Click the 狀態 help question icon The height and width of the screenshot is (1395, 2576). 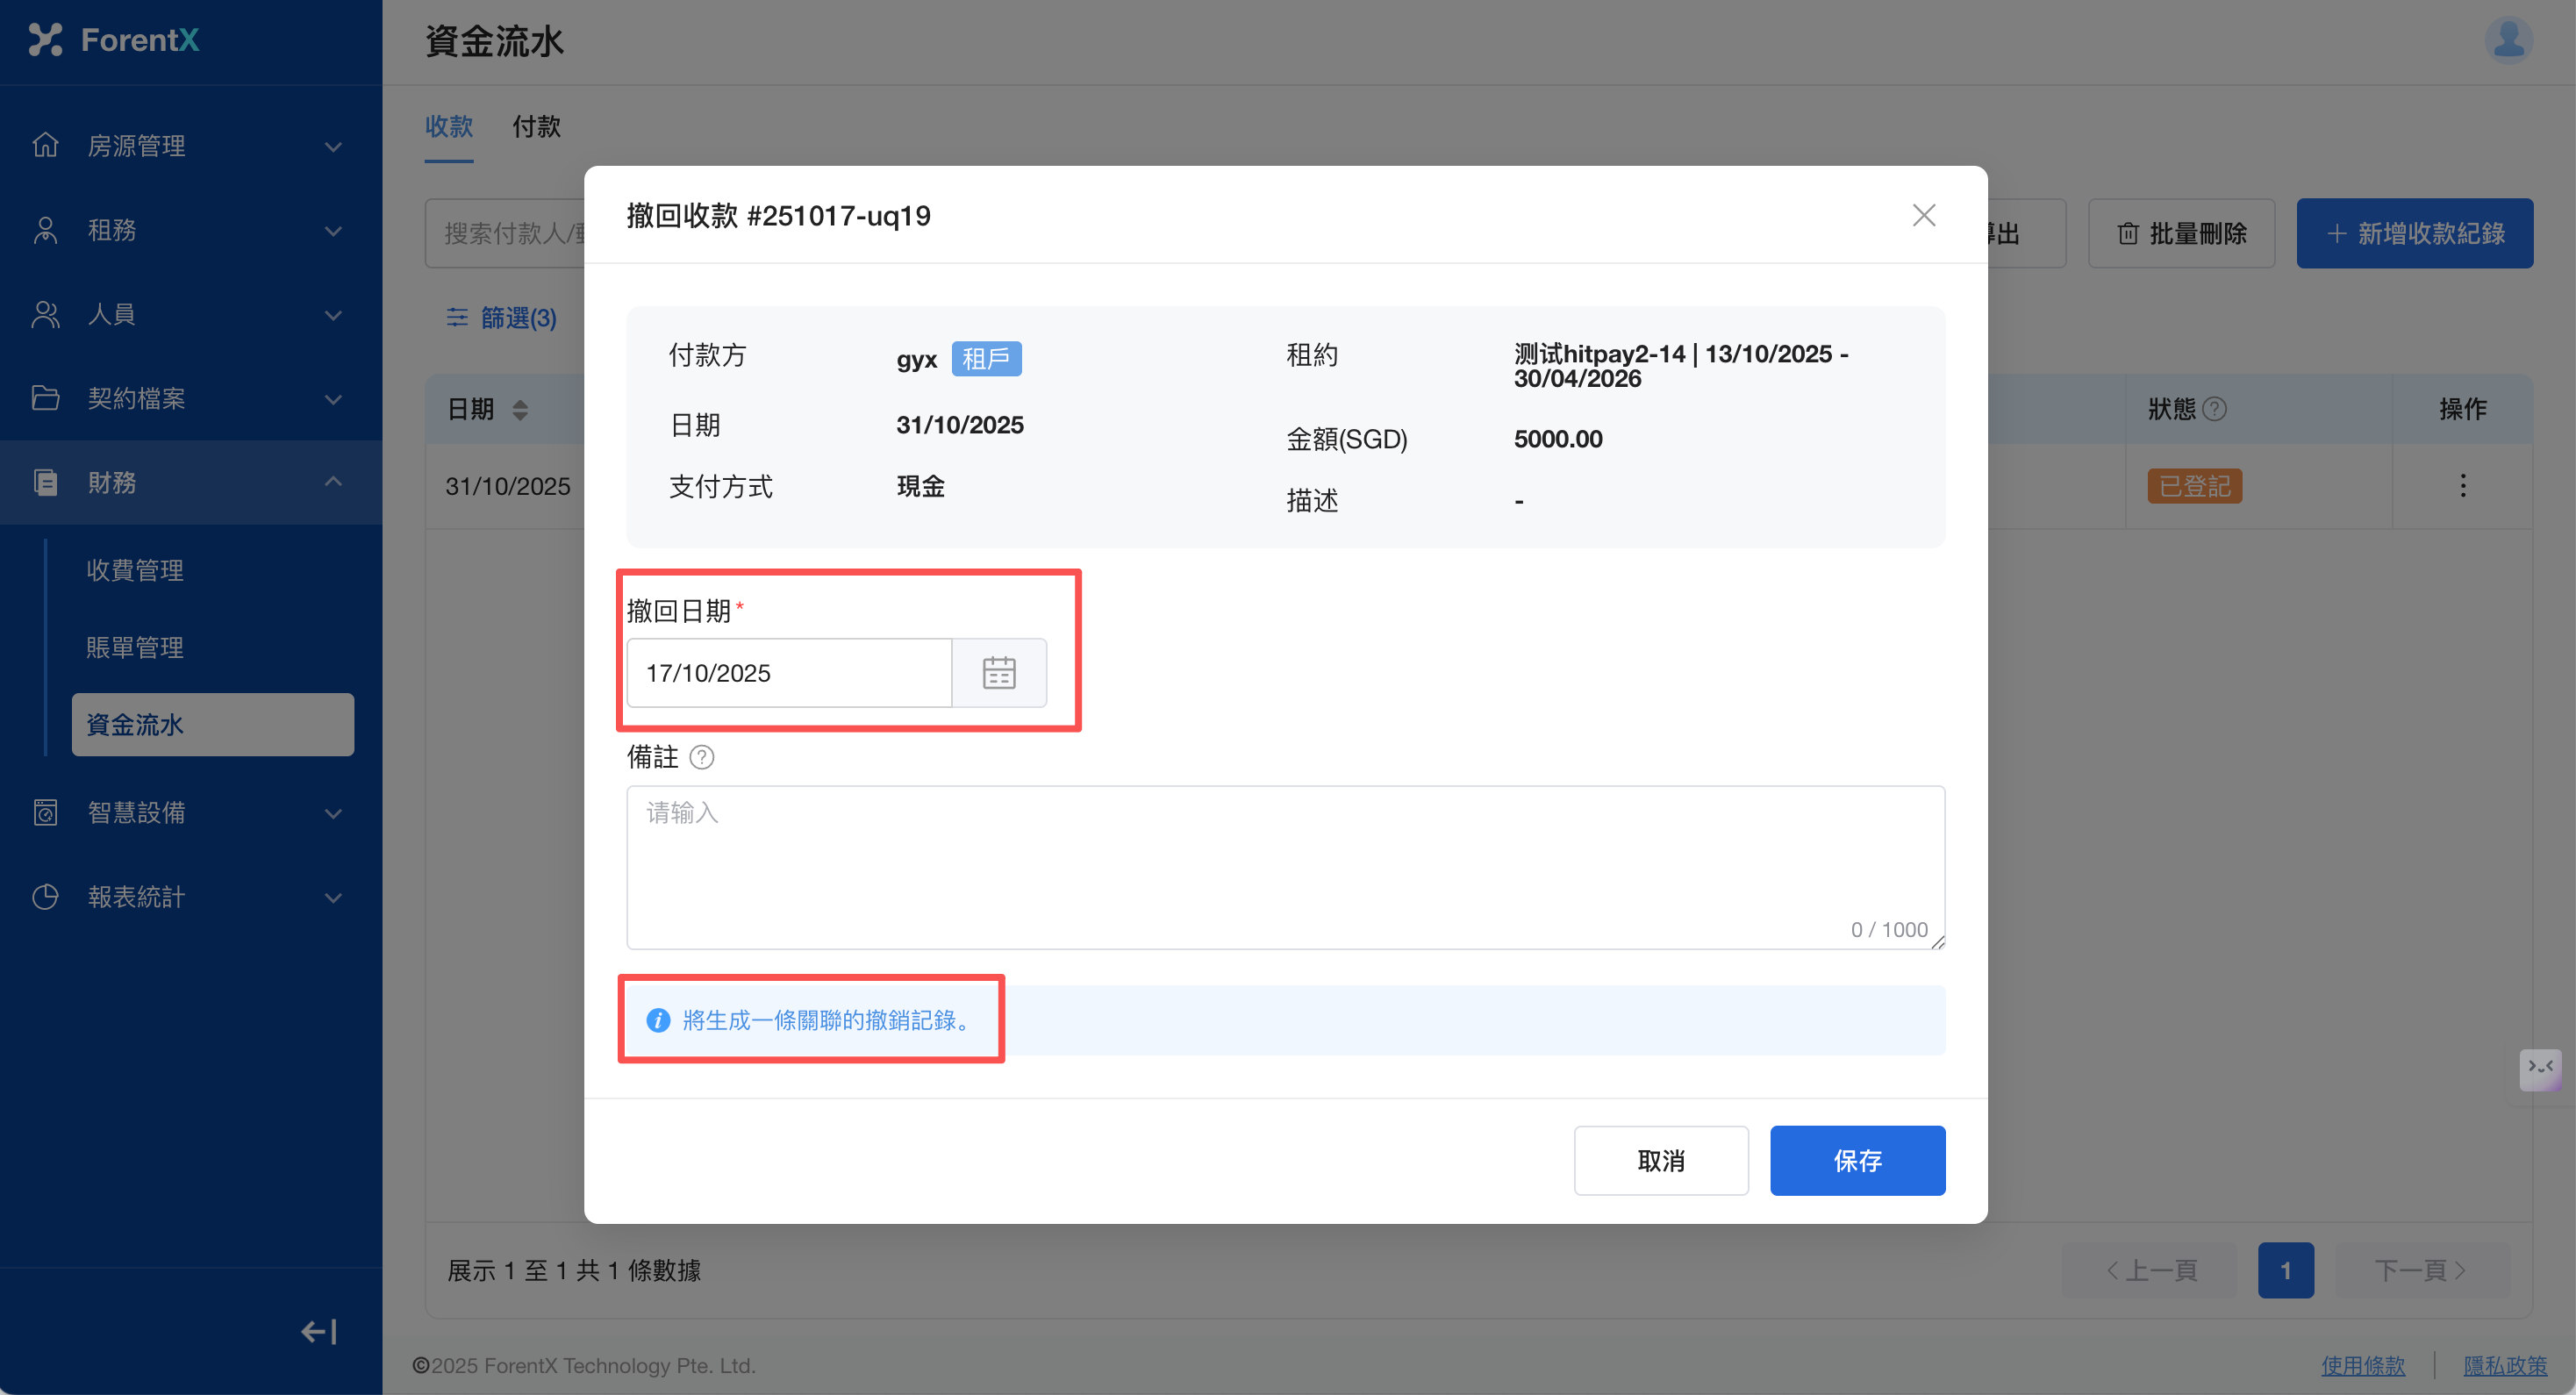click(2215, 409)
